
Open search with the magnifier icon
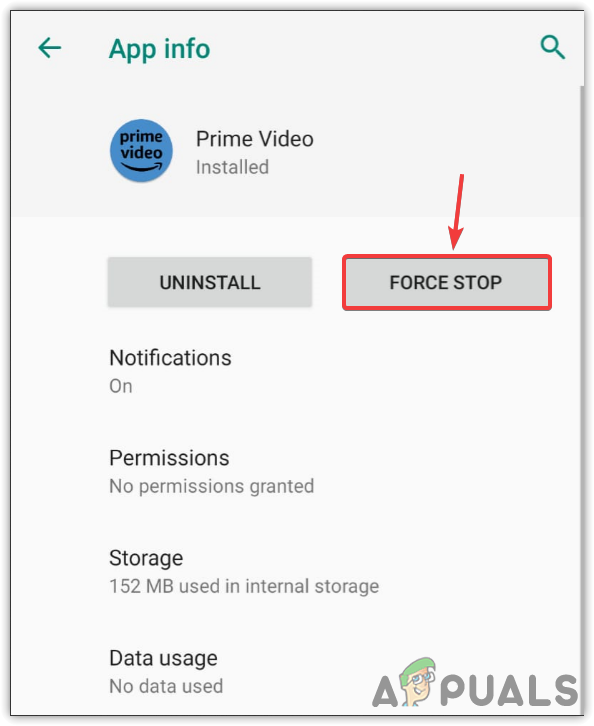553,47
